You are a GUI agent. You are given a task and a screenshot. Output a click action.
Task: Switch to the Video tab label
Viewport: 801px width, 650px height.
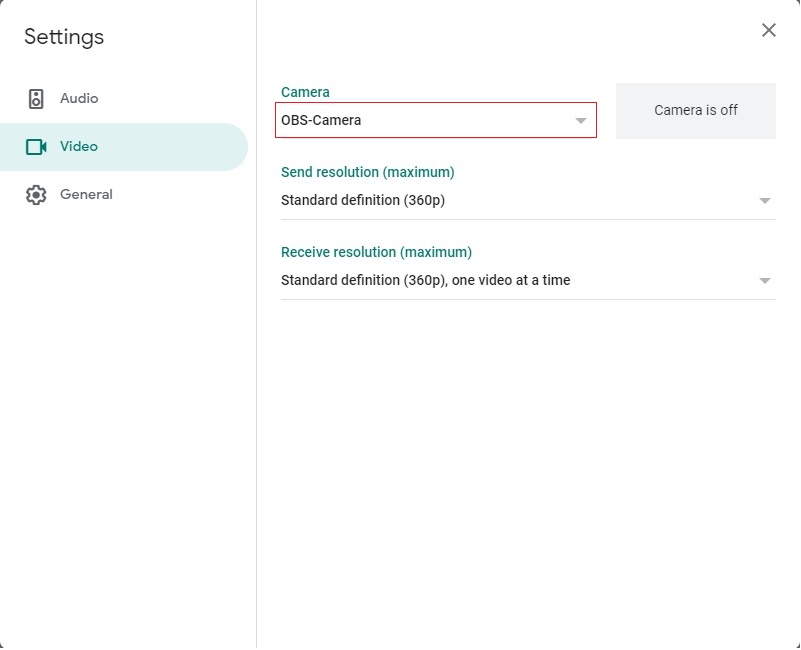79,146
